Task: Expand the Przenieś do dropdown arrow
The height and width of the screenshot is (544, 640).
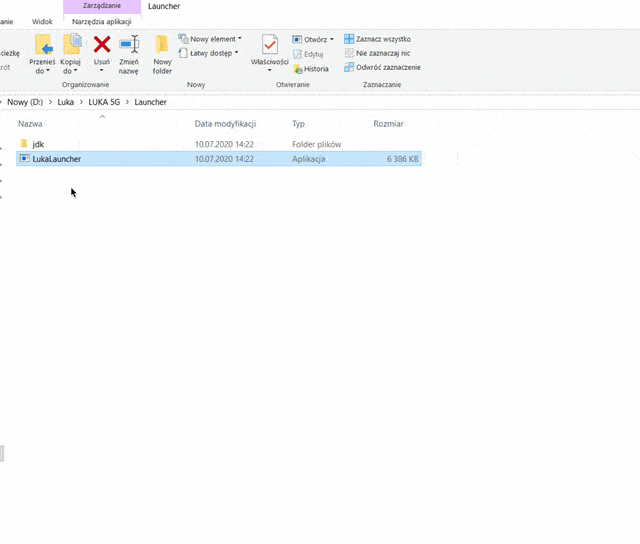Action: pyautogui.click(x=48, y=71)
